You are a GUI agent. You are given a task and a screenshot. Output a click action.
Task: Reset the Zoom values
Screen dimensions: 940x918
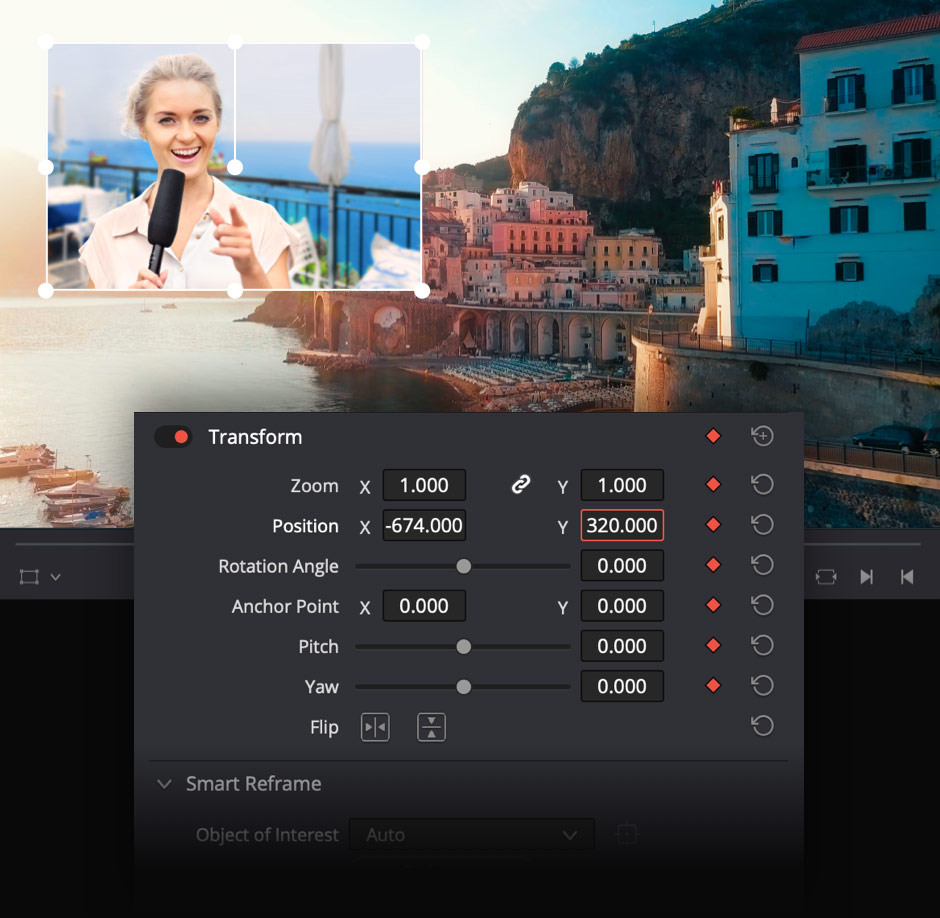click(x=762, y=485)
